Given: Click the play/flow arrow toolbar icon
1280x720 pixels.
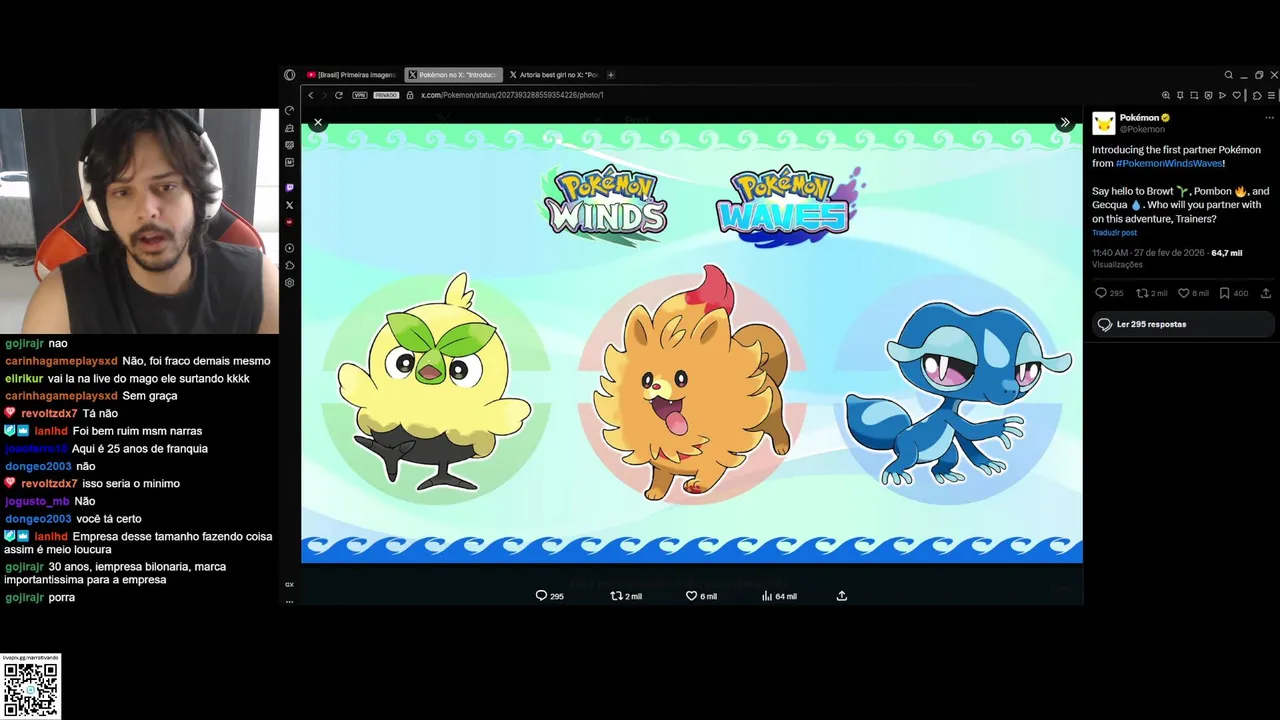Looking at the screenshot, I should point(1222,95).
